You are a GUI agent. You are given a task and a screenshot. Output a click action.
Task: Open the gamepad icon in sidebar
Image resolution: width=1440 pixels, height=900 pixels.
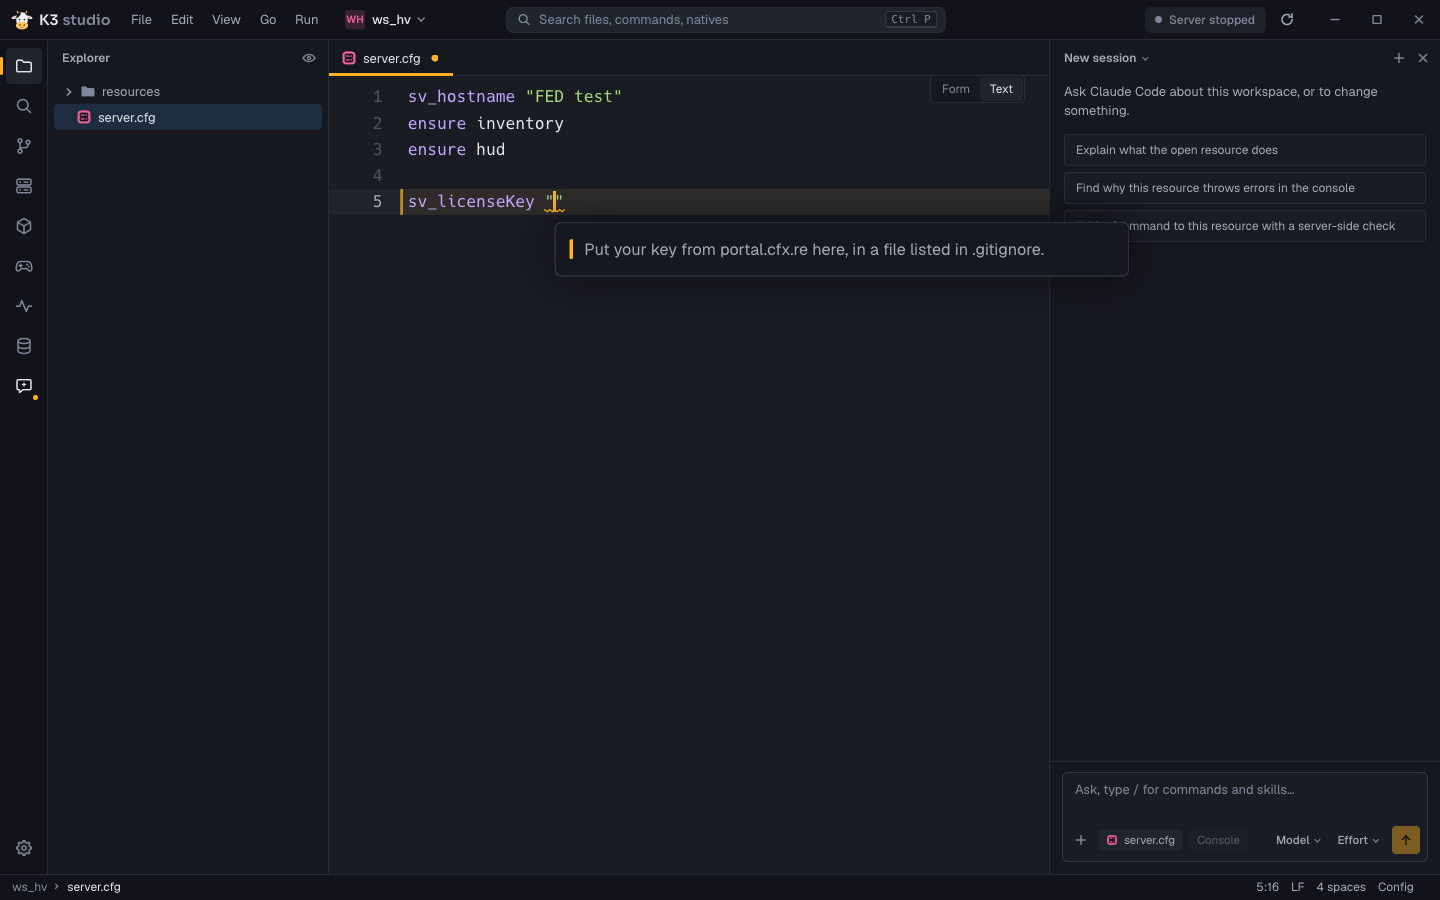(24, 266)
